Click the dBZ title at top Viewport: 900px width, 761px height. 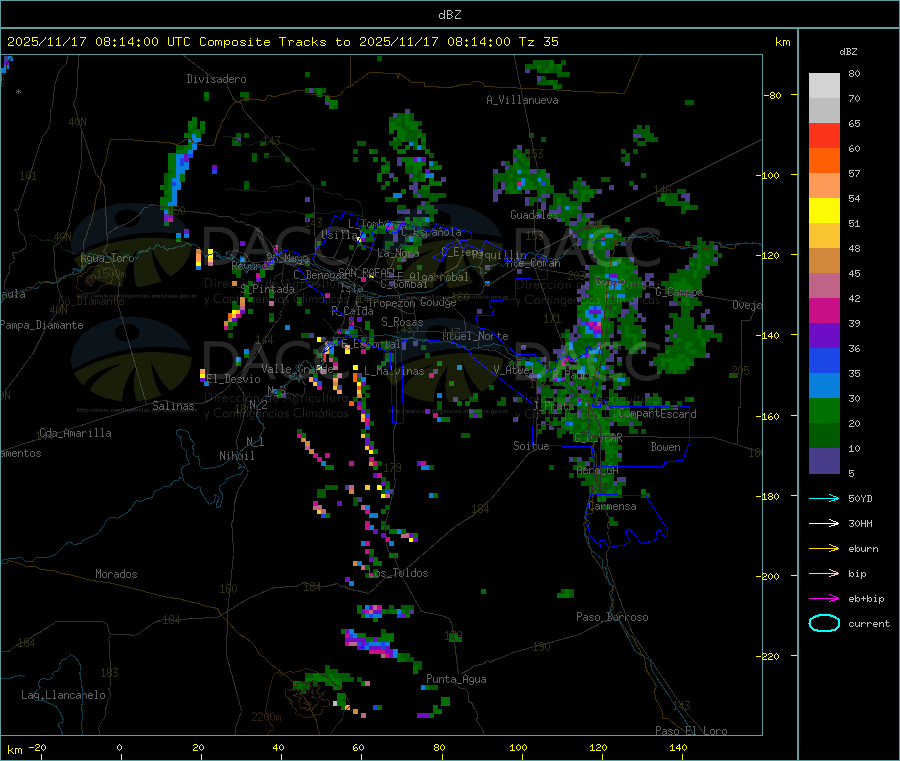(x=449, y=15)
